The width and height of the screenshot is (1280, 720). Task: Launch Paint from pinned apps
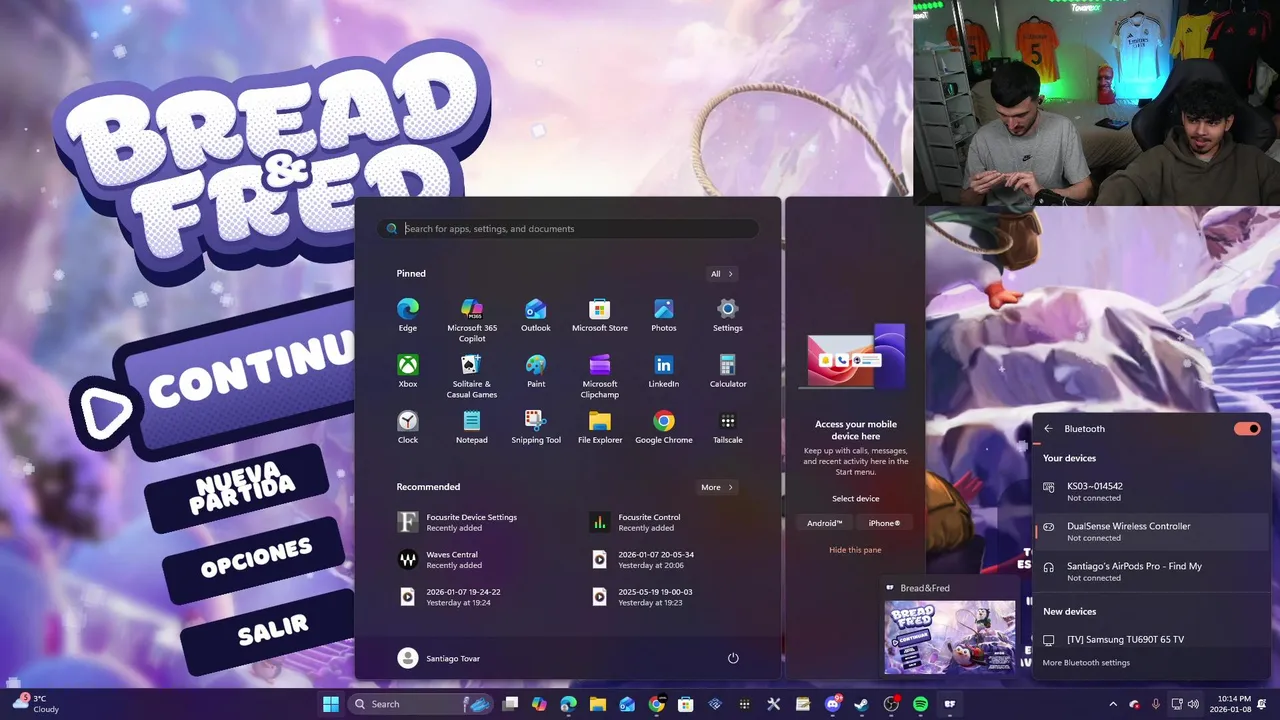tap(536, 370)
